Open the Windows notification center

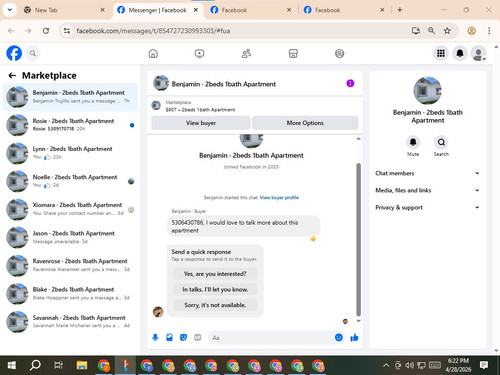click(x=484, y=365)
